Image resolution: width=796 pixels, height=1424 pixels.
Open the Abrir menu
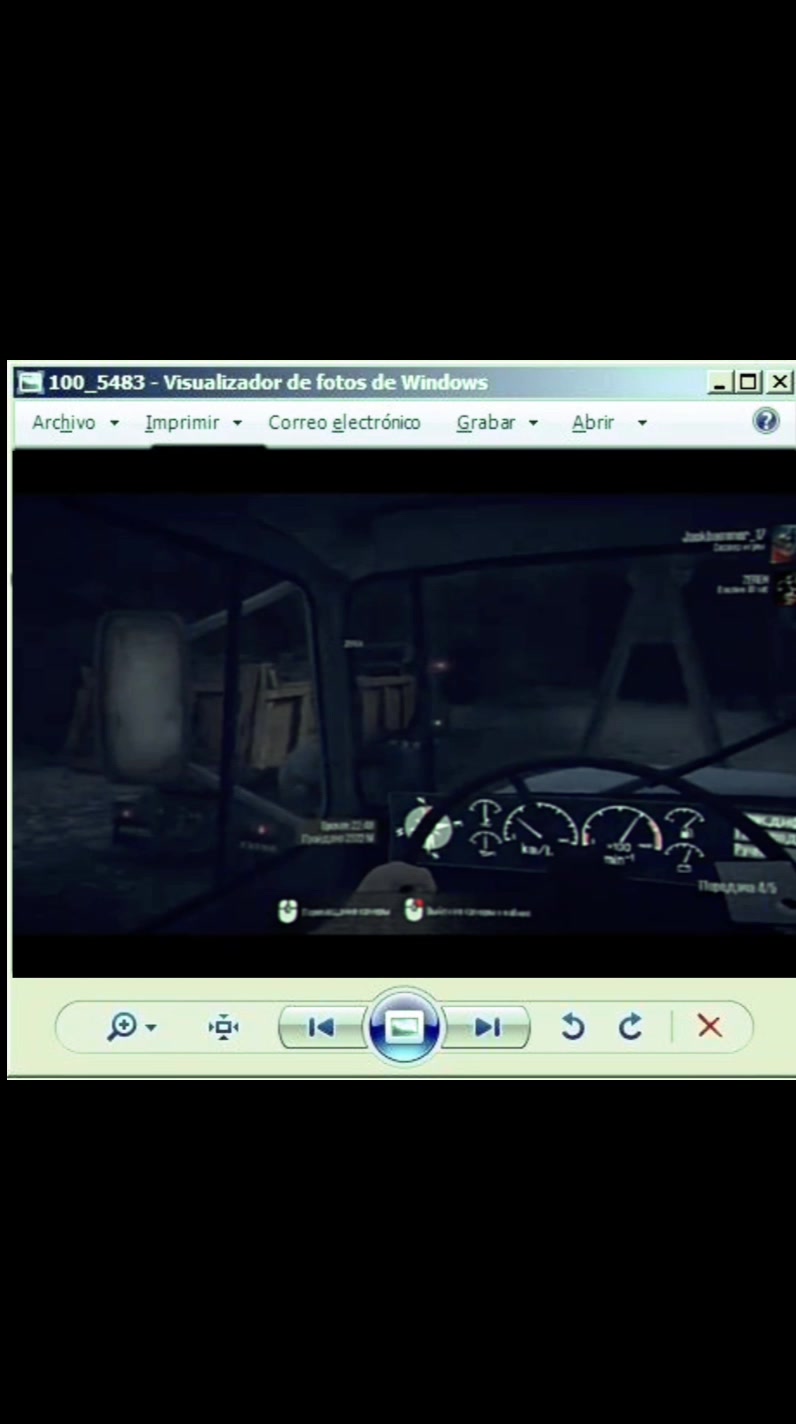pos(593,423)
